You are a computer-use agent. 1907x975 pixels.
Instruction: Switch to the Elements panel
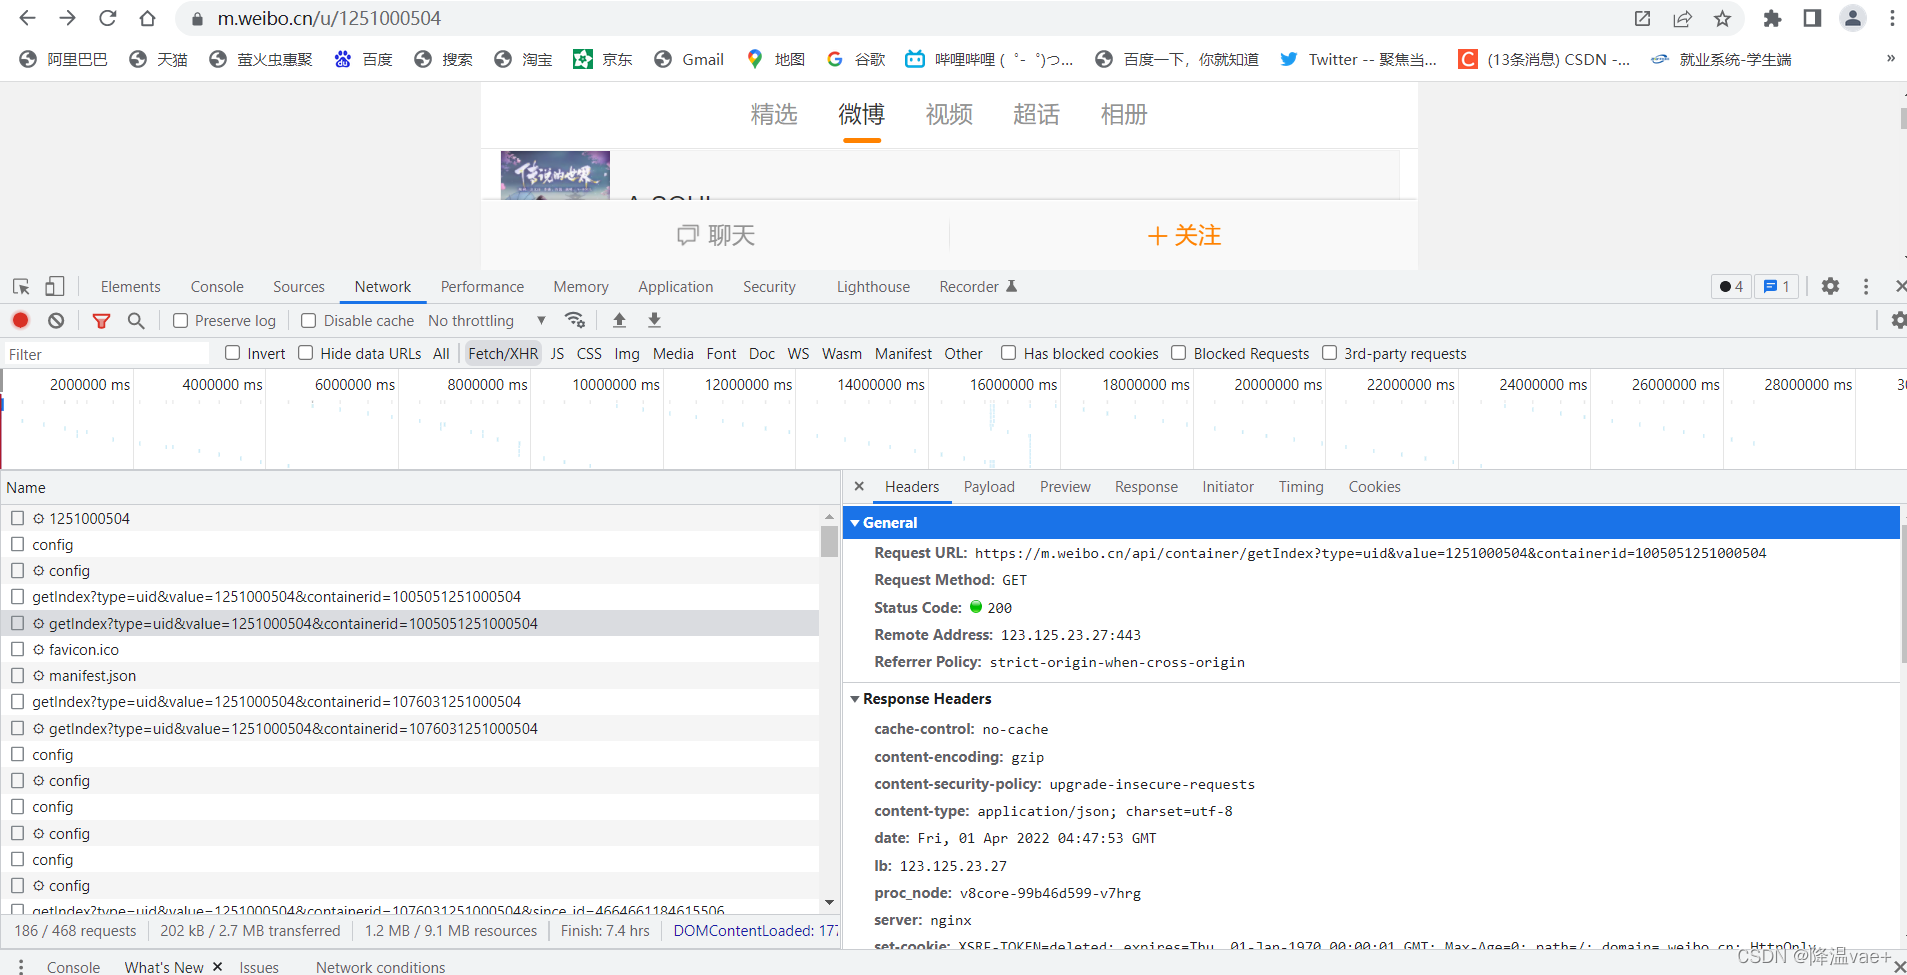click(x=130, y=287)
